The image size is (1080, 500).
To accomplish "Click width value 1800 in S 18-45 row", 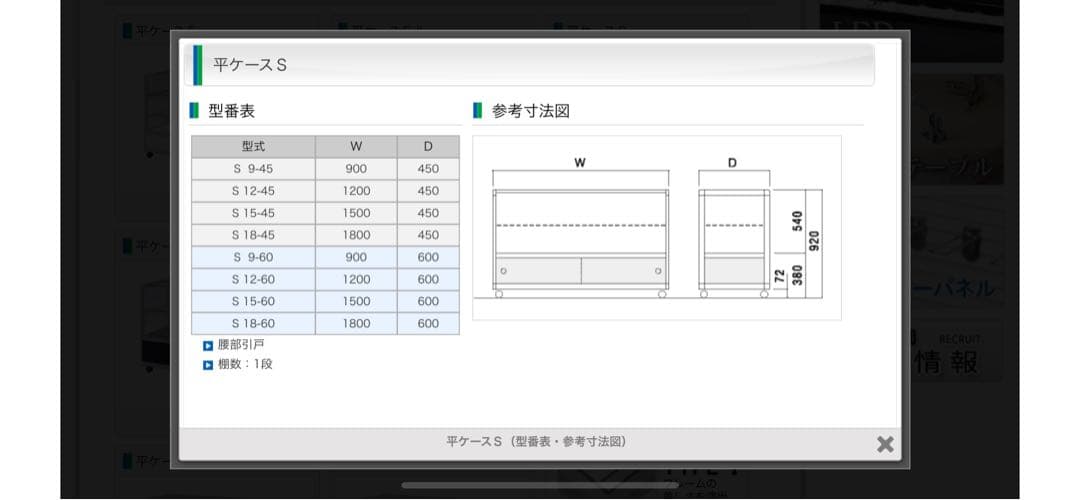I will pyautogui.click(x=356, y=235).
